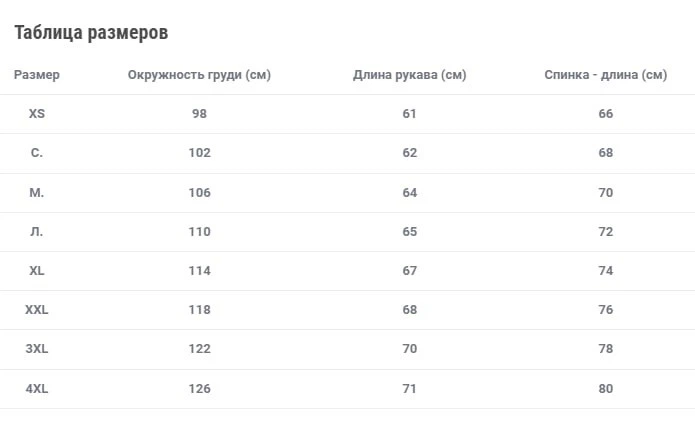Select the XS size row label
The width and height of the screenshot is (695, 429).
(x=37, y=113)
